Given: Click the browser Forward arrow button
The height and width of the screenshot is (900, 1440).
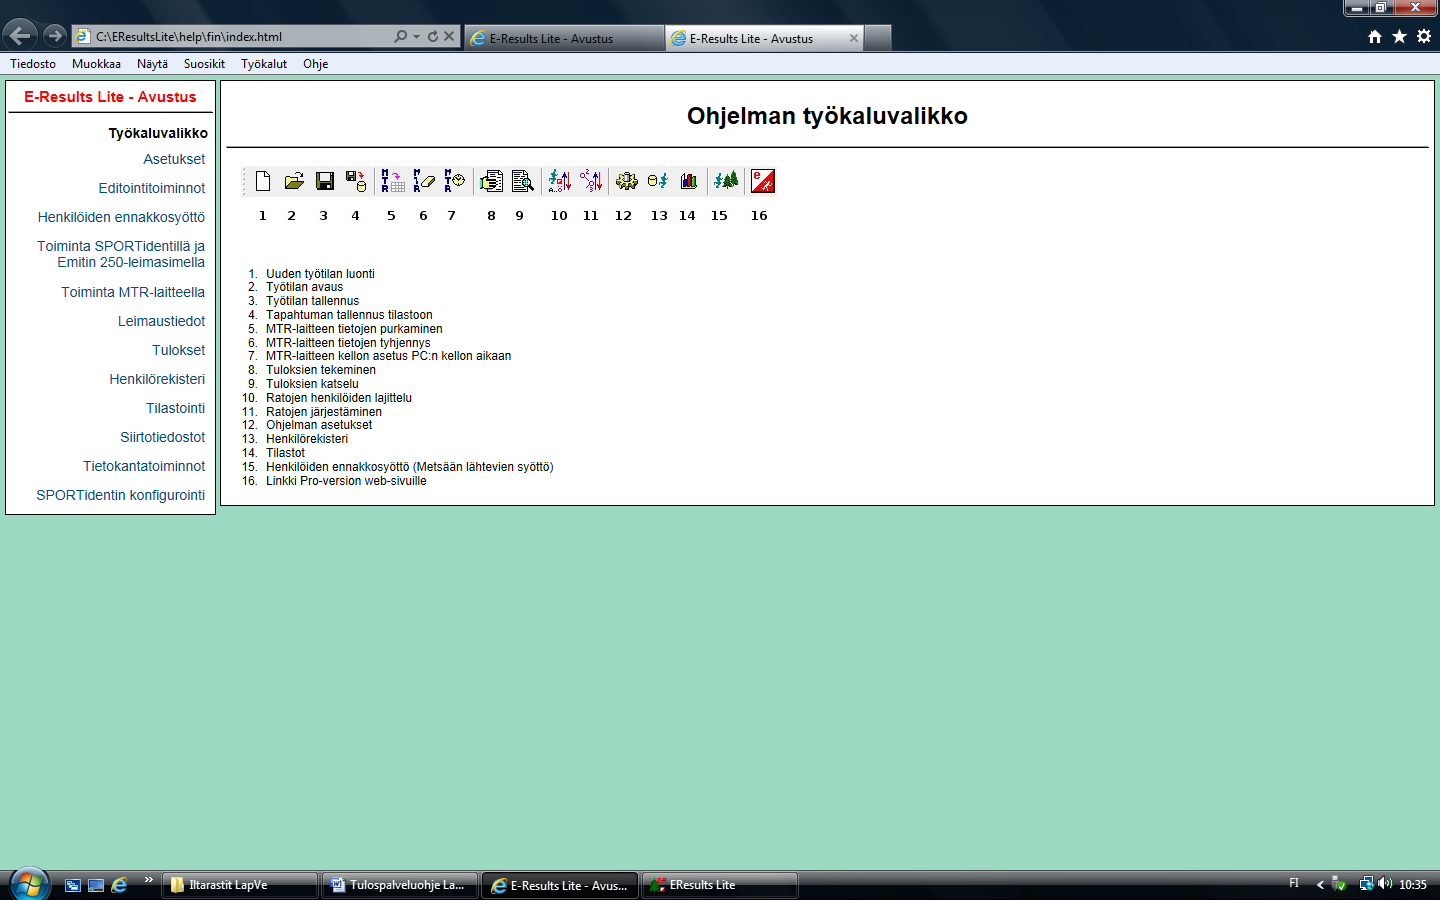Looking at the screenshot, I should pyautogui.click(x=54, y=36).
